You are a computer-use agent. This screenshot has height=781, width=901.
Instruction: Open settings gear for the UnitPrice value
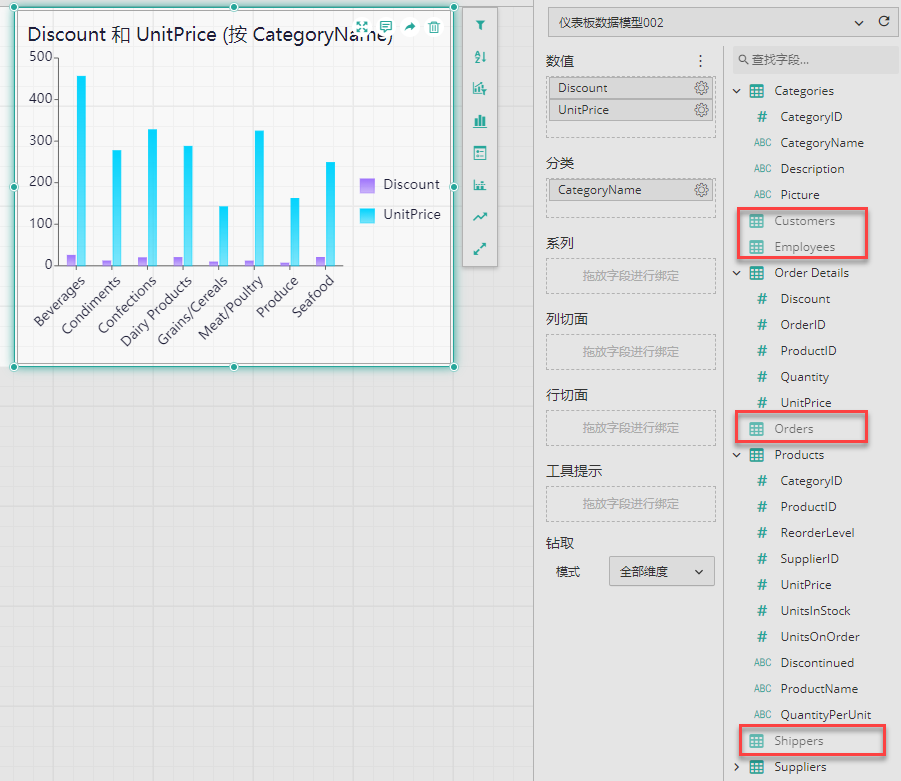pyautogui.click(x=701, y=110)
